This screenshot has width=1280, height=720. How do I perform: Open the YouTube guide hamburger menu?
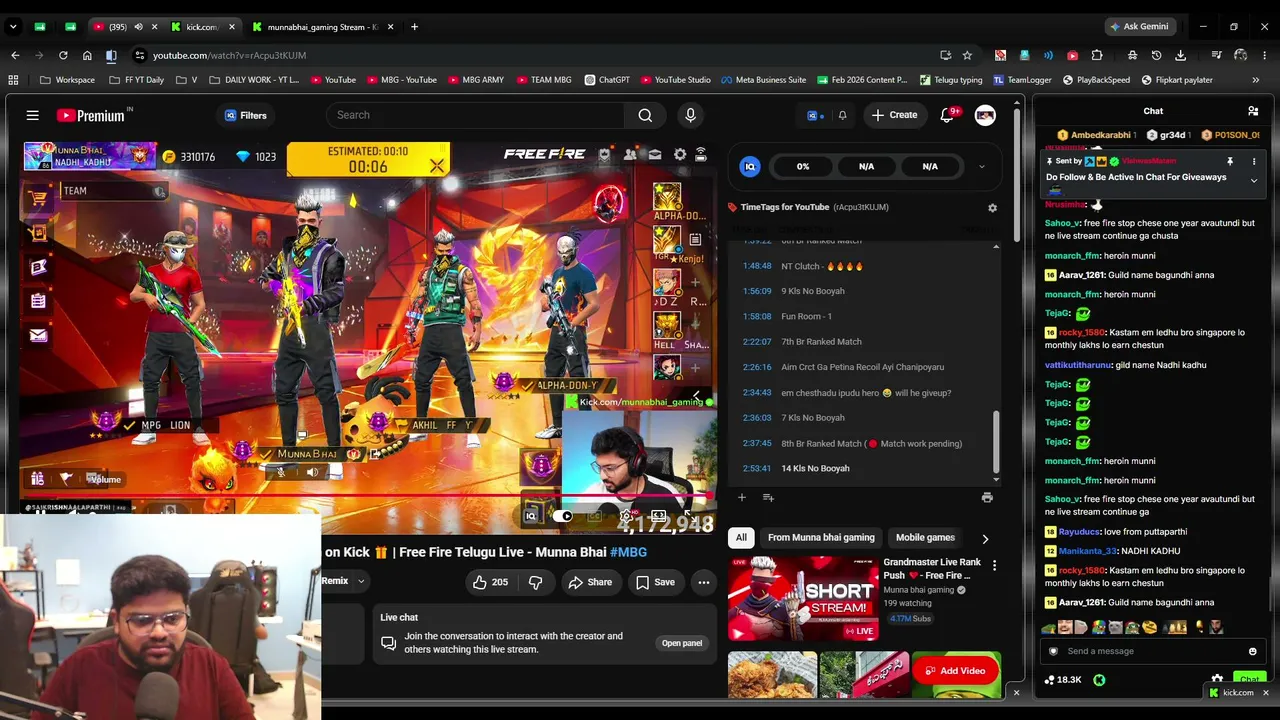coord(33,116)
